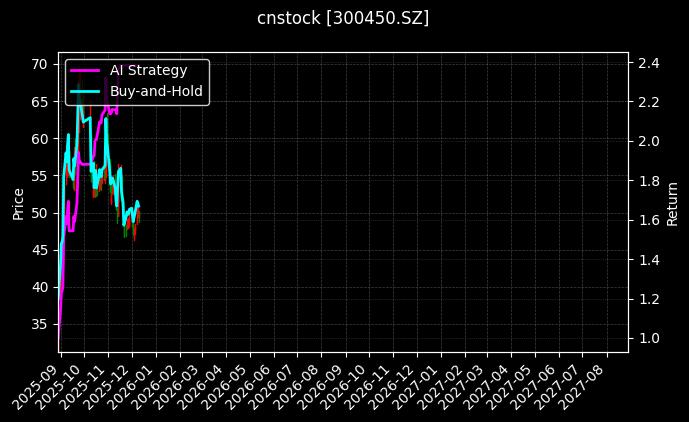The width and height of the screenshot is (689, 422).
Task: Select the Buy-and-Hold legend label
Action: 156,90
